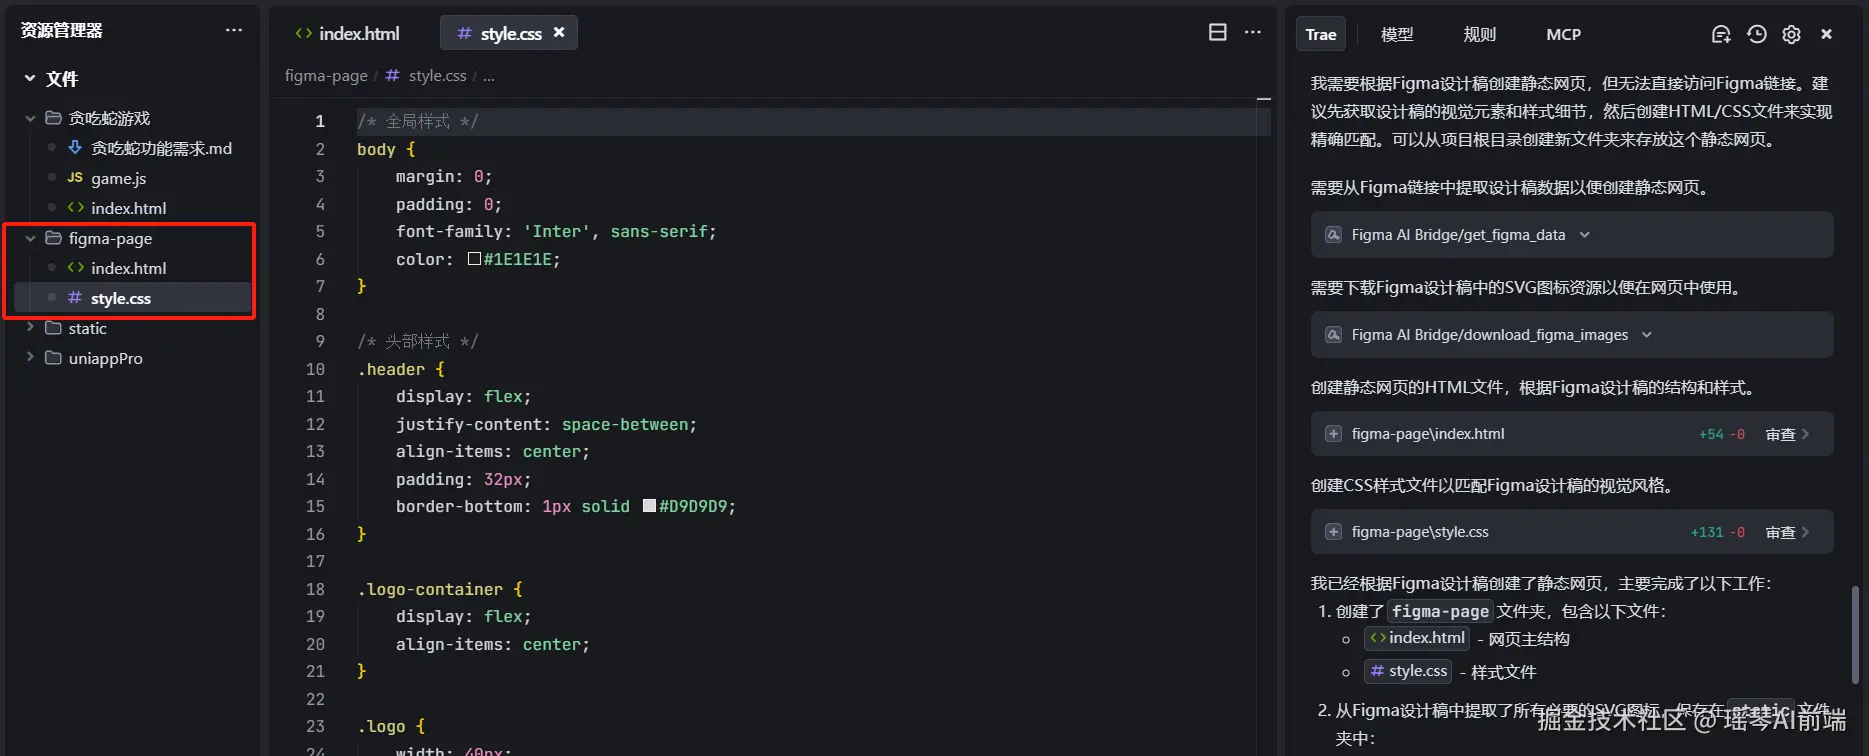Expand the uniappPro folder
This screenshot has width=1869, height=756.
(30, 358)
